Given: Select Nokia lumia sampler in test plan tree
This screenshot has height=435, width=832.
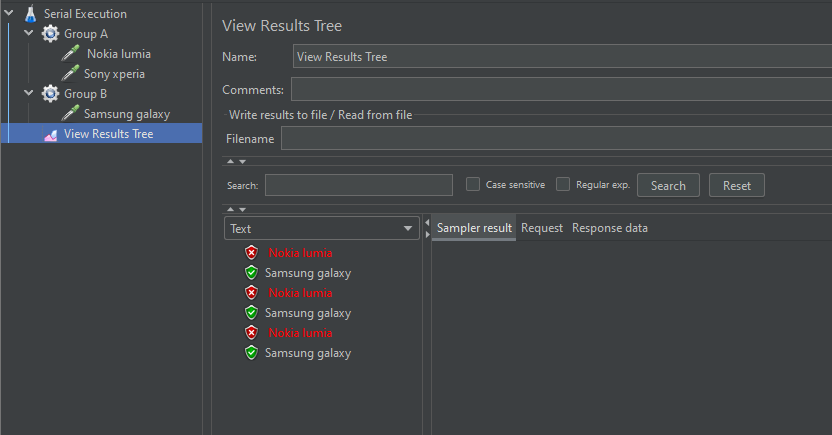Looking at the screenshot, I should pyautogui.click(x=119, y=54).
